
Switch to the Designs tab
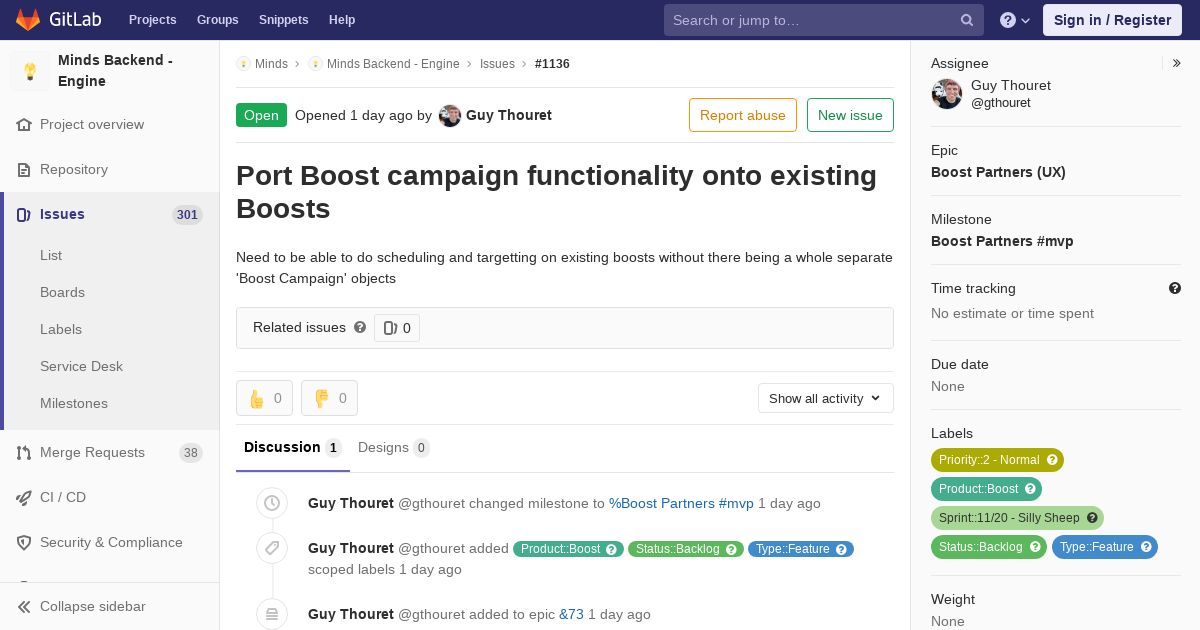[x=392, y=448]
